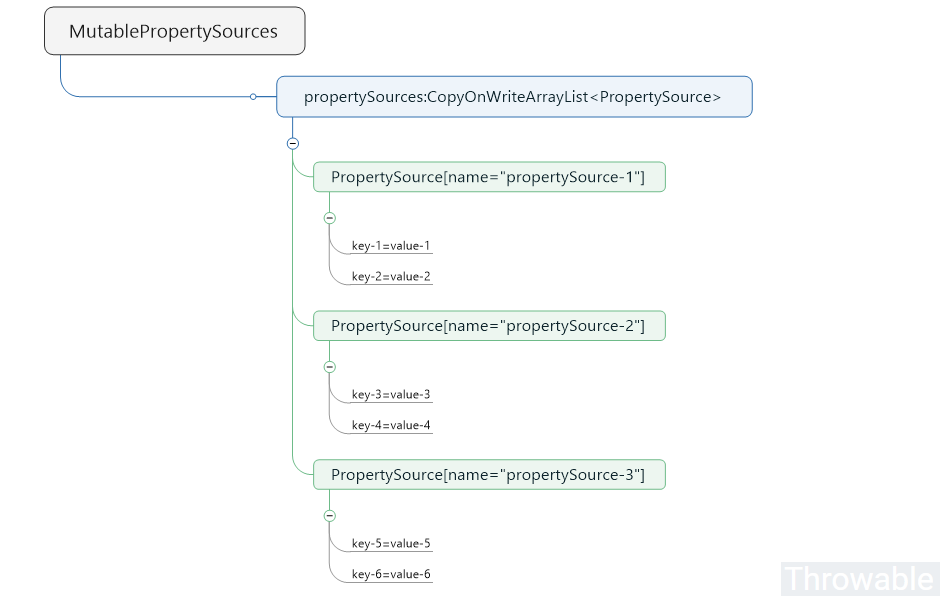Select the propertySources:CopyOnWriteArrayList node

[513, 97]
